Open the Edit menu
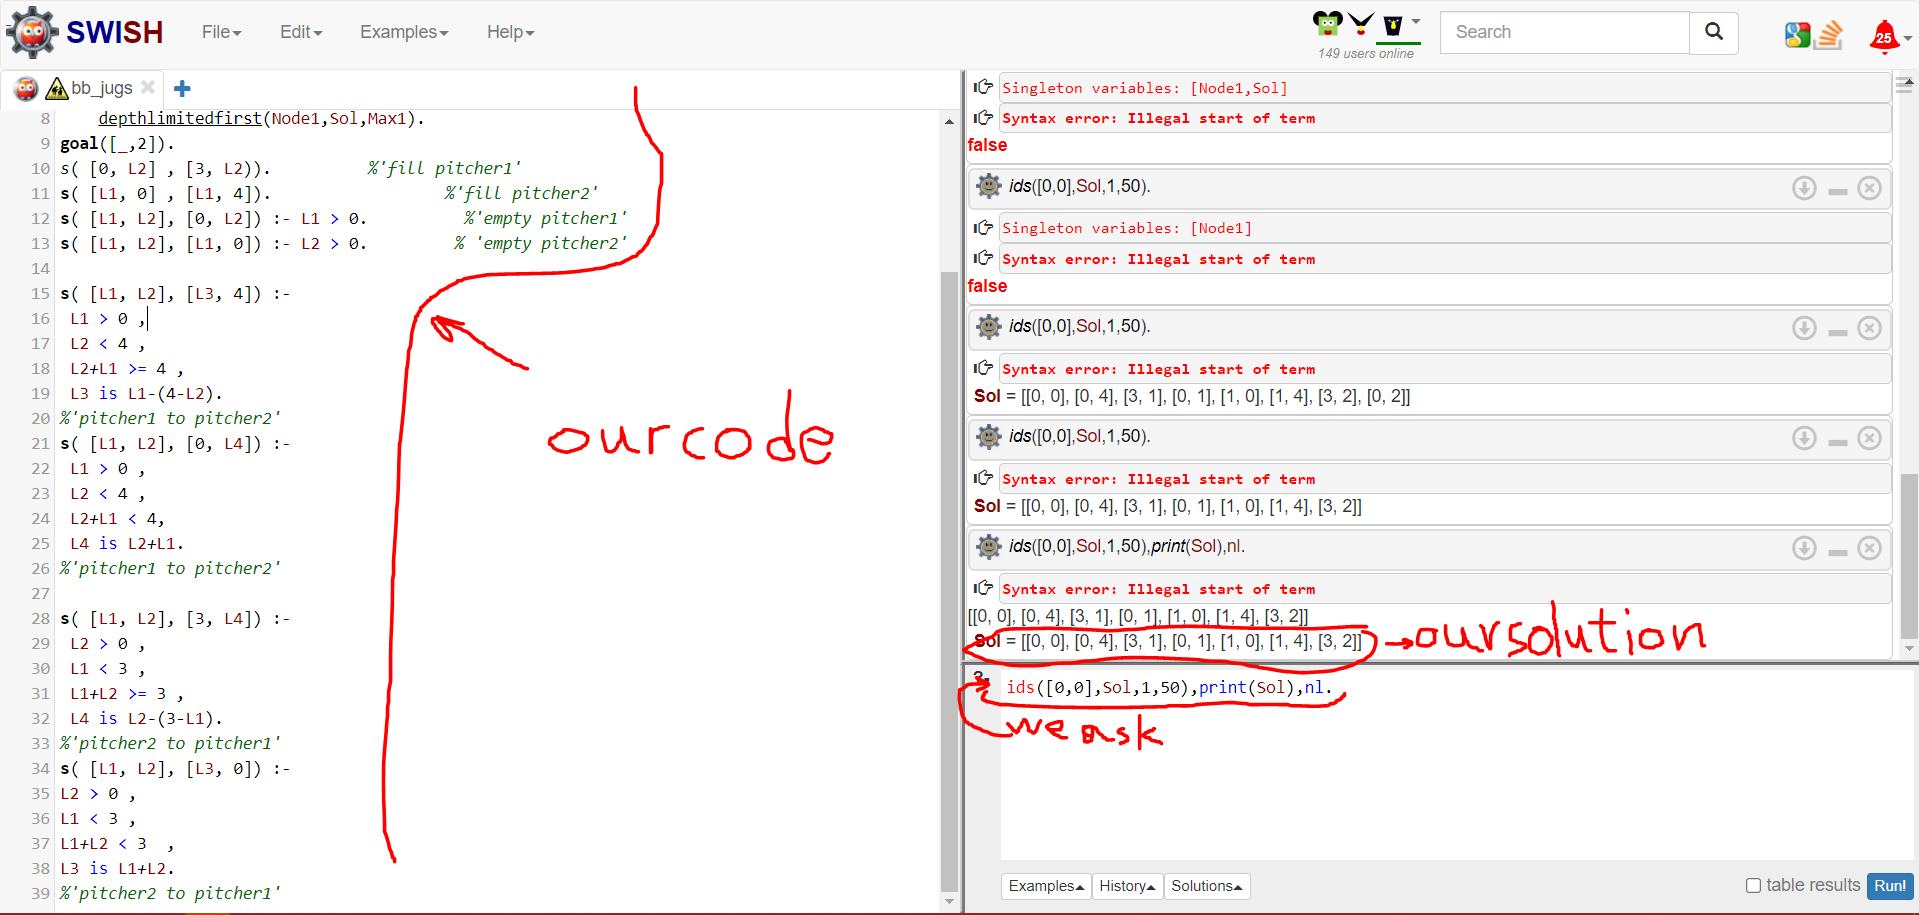The width and height of the screenshot is (1919, 915). pos(299,31)
